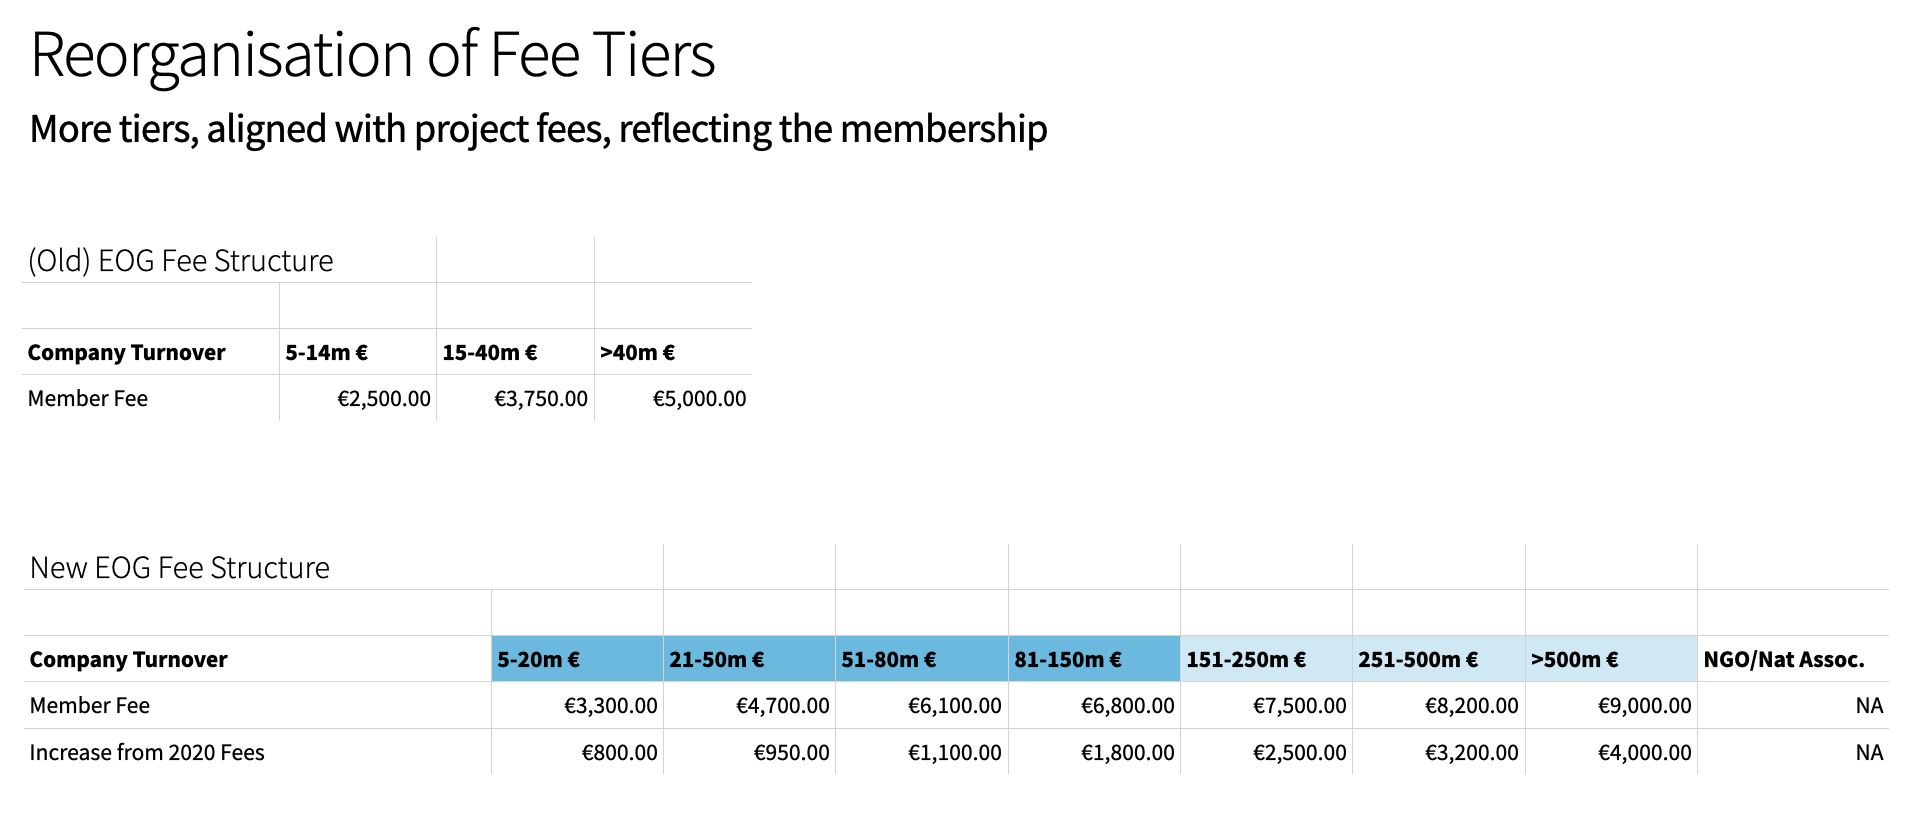The height and width of the screenshot is (828, 1922).
Task: Select the 251-500m € header cell
Action: (1438, 659)
